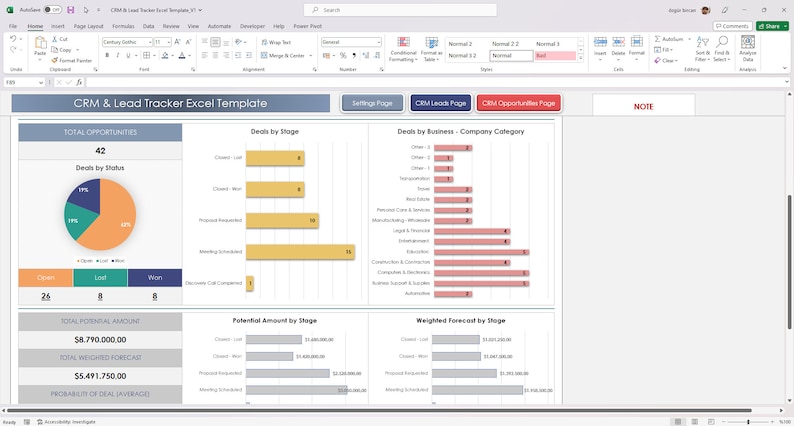The width and height of the screenshot is (794, 426).
Task: Apply Italic formatting
Action: pos(117,55)
